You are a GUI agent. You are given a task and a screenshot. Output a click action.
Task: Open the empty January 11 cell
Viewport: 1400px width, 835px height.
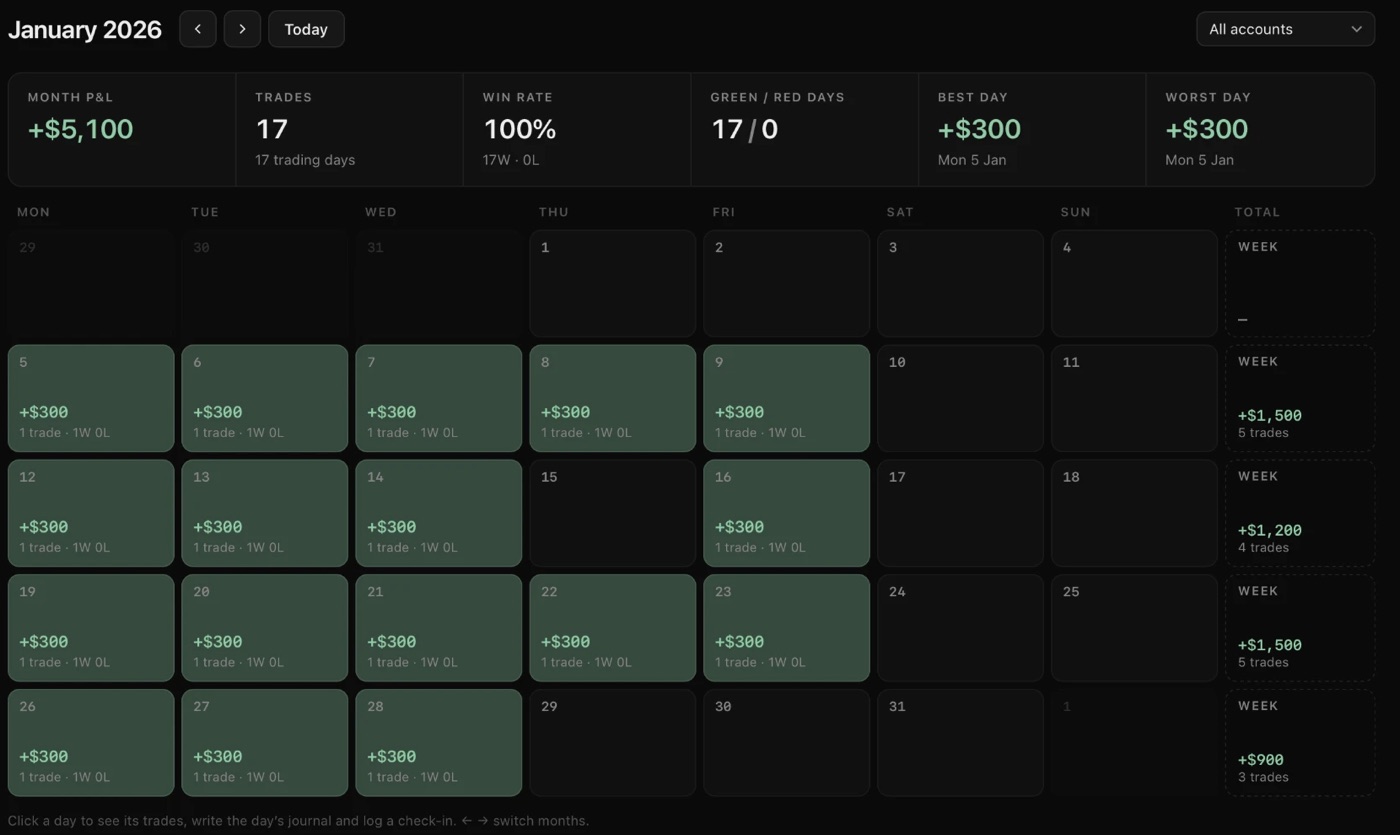pos(1135,398)
